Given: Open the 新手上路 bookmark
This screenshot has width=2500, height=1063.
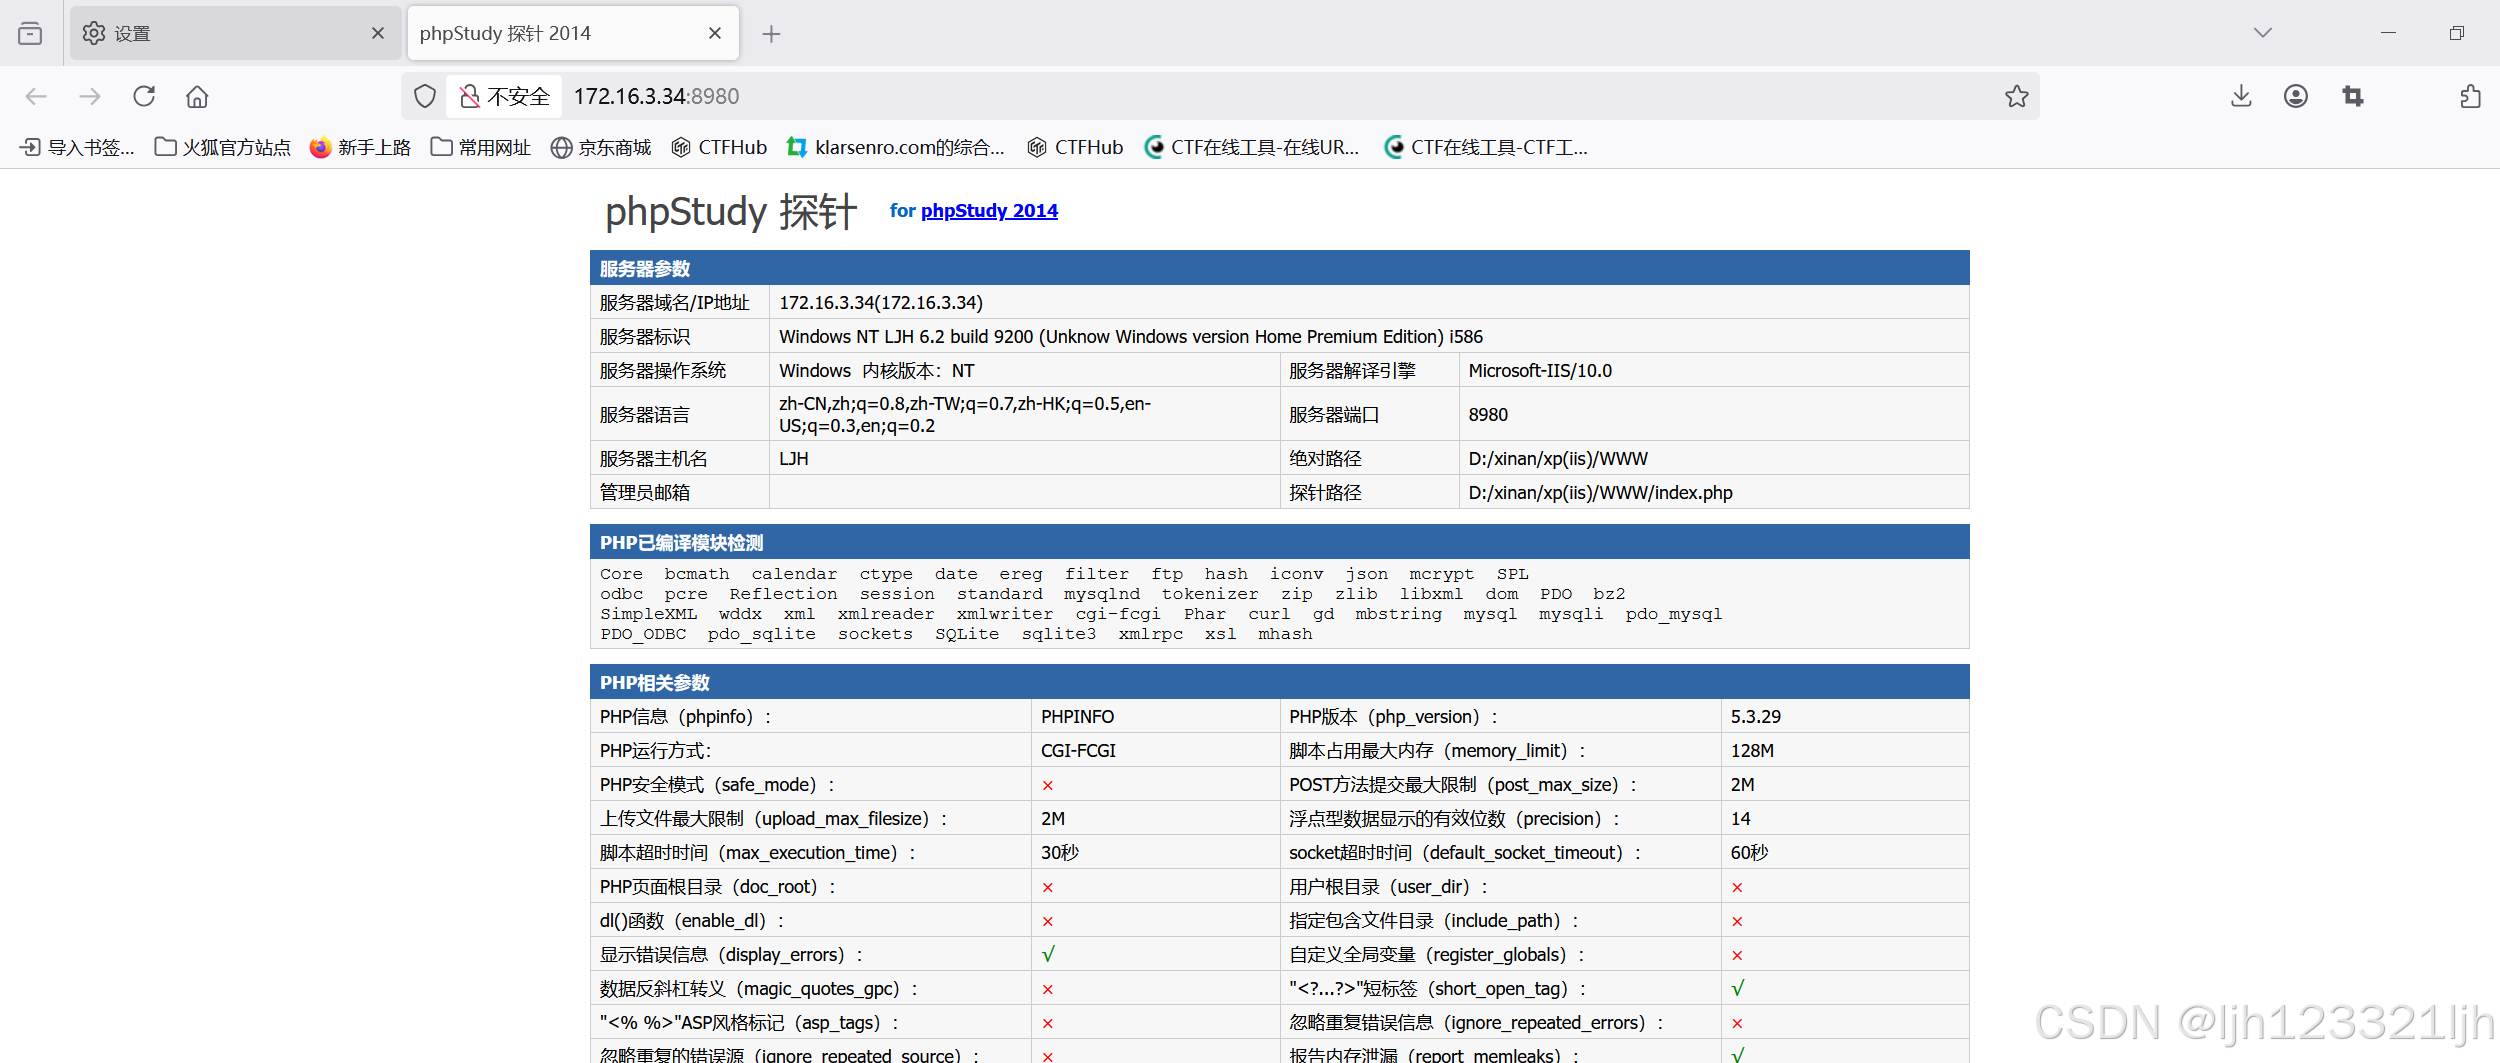Looking at the screenshot, I should coord(360,147).
